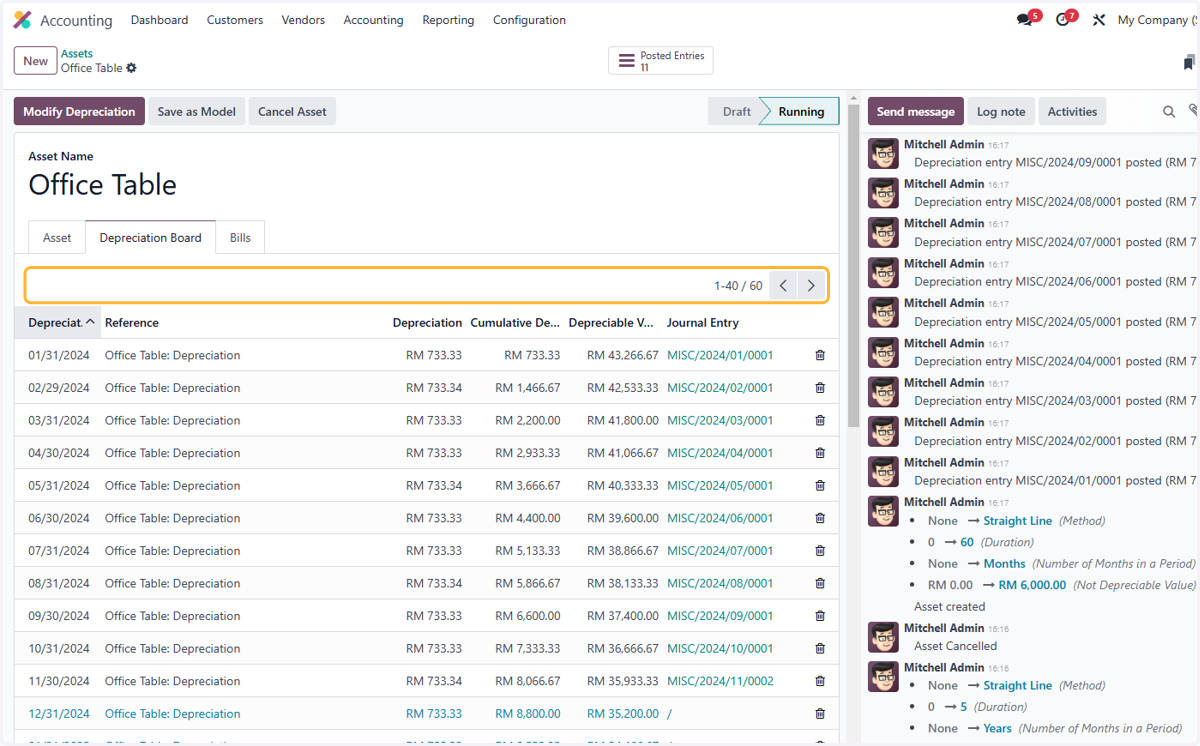
Task: Sort by the Cumulative Depreciation column header
Action: coord(515,322)
